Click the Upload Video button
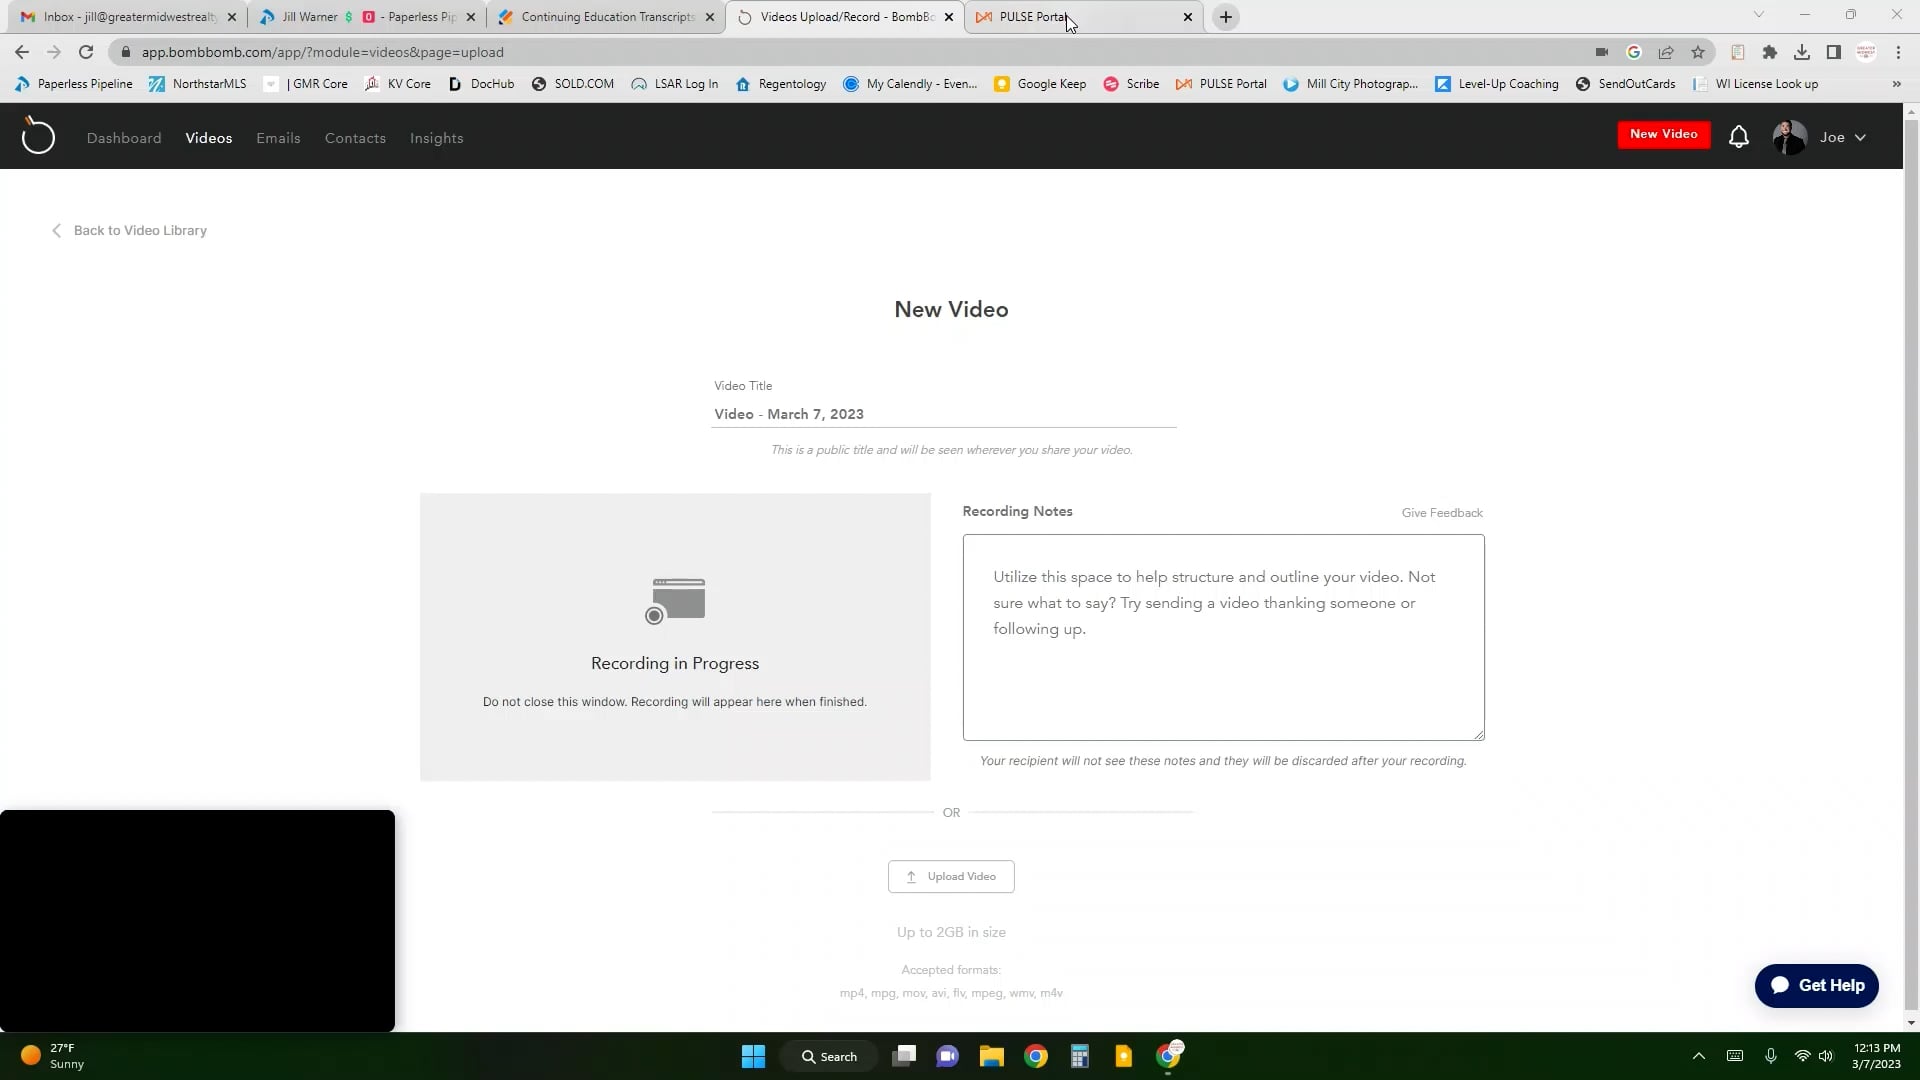The width and height of the screenshot is (1920, 1080). coord(951,876)
